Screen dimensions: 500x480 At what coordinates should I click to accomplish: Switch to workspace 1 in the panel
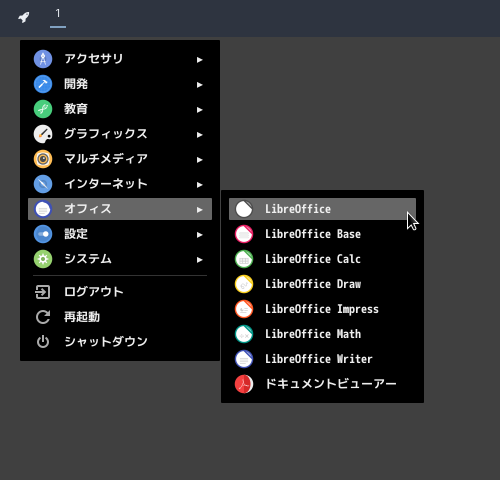tap(58, 18)
